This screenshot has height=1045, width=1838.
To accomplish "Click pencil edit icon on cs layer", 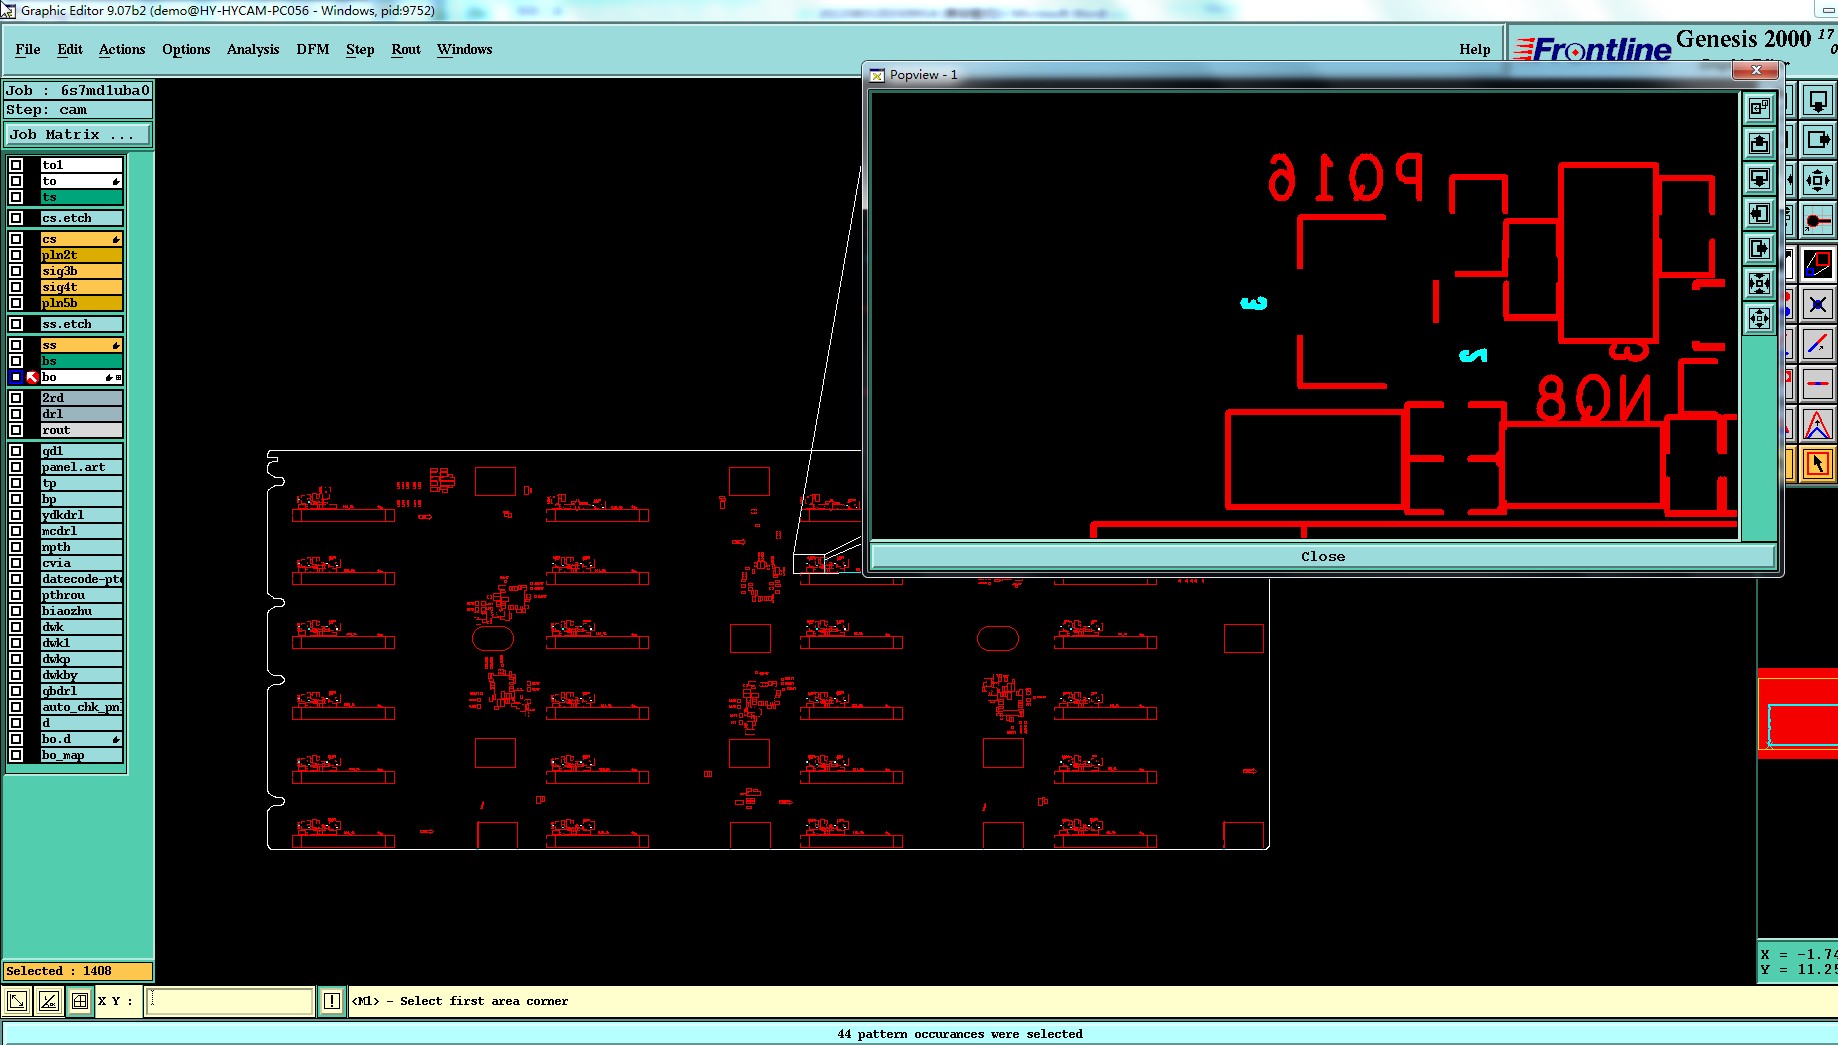I will [116, 239].
